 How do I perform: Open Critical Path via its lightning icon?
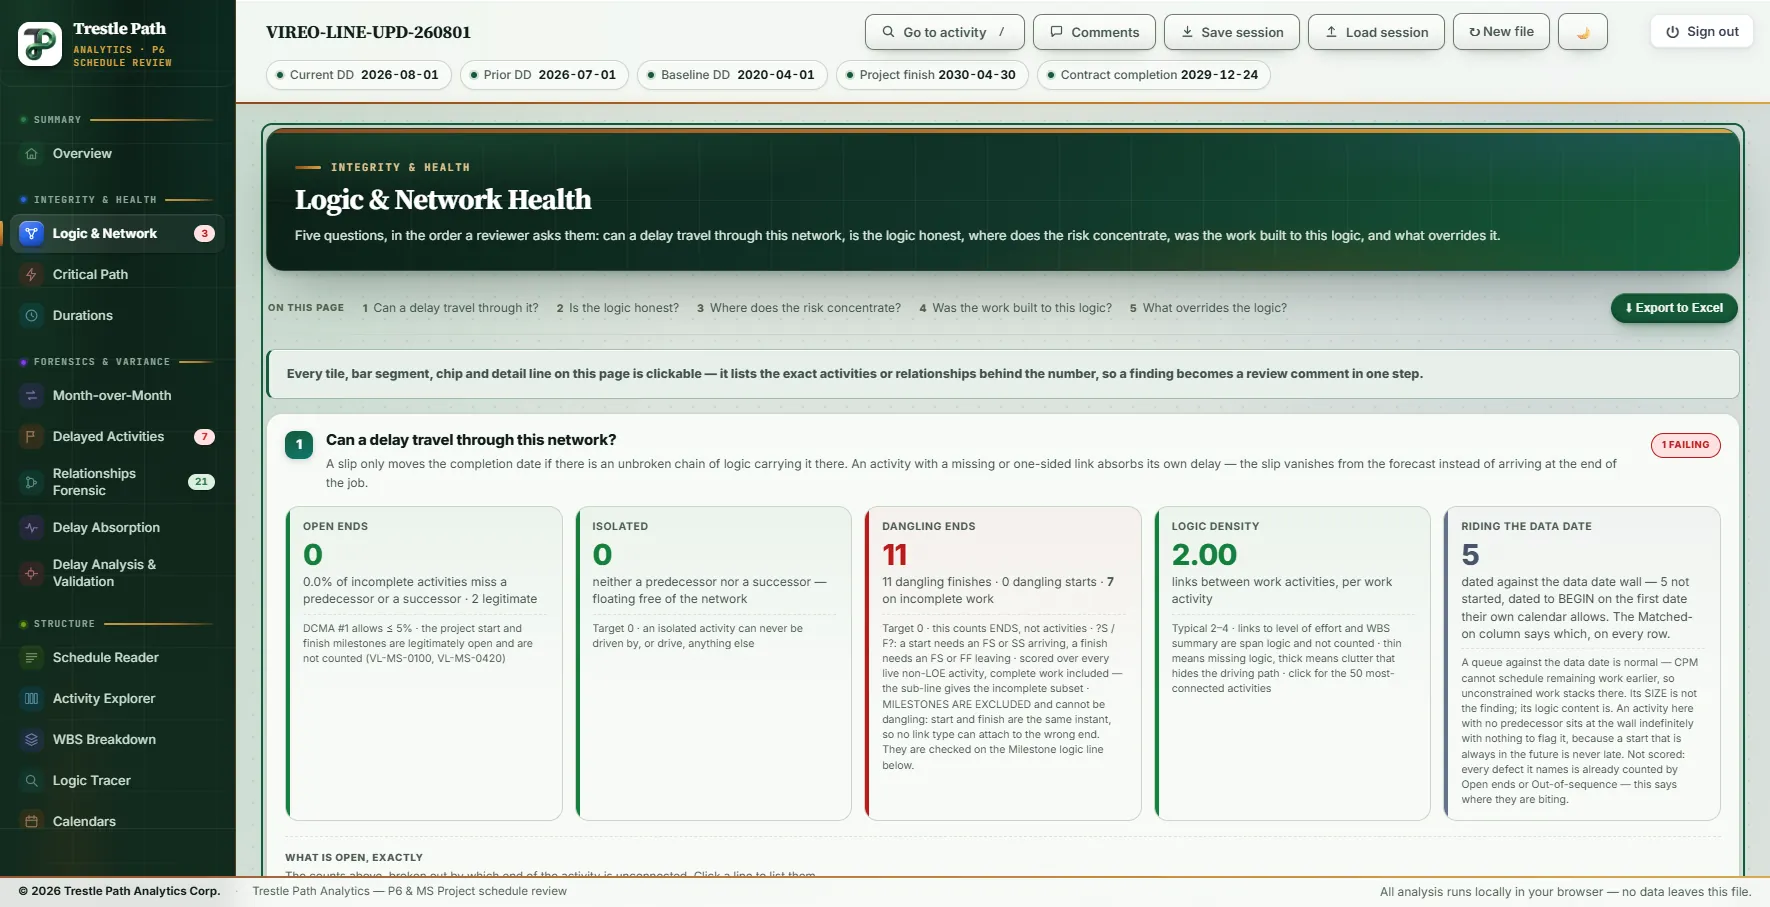tap(31, 275)
